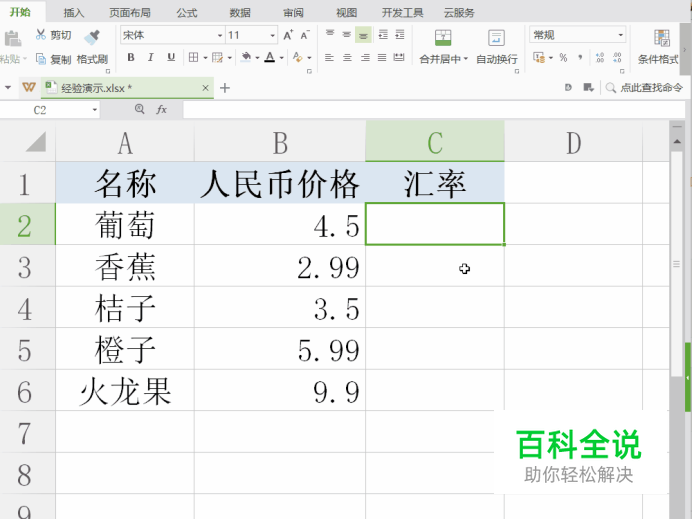
Task: Open the 数据 tab
Action: 240,13
